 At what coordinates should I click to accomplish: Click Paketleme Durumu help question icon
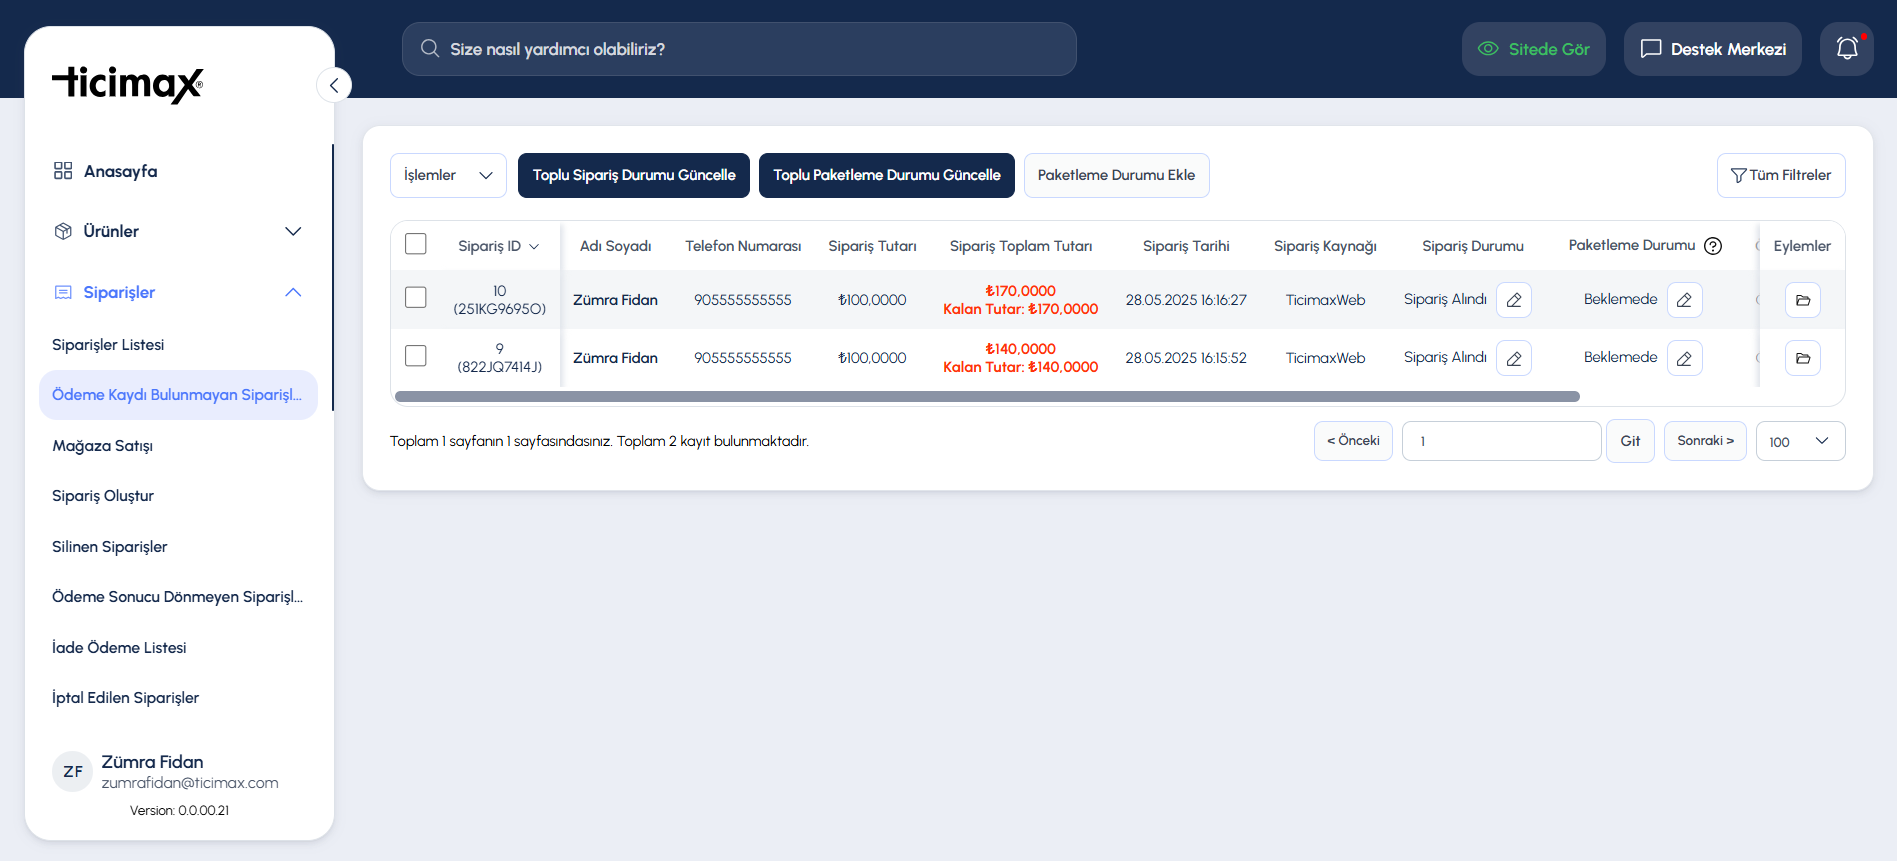point(1713,246)
